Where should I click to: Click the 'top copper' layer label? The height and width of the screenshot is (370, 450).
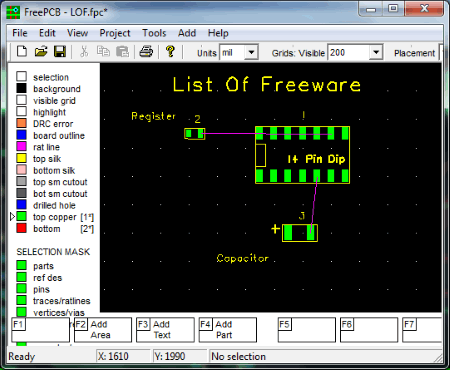pos(55,217)
